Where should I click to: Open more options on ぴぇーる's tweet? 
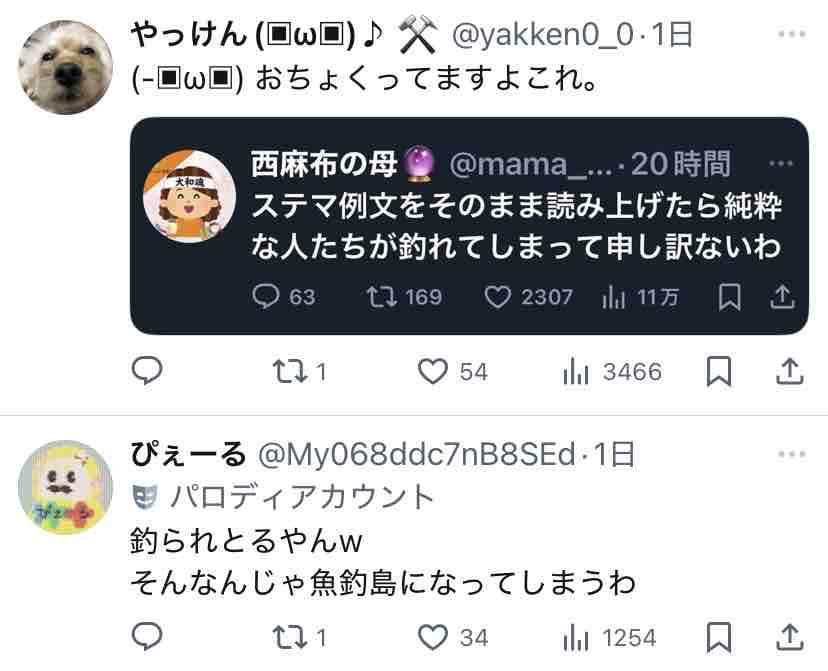792,454
